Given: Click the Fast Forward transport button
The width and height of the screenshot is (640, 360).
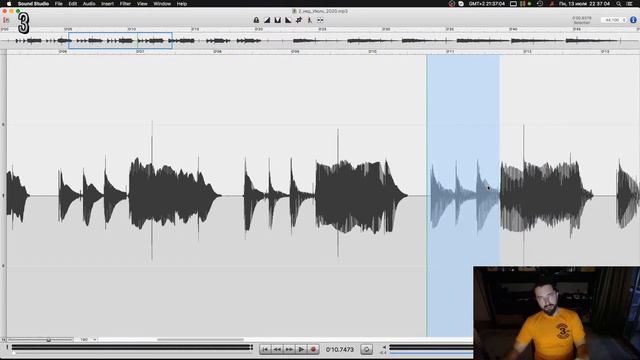Looking at the screenshot, I should coord(289,349).
